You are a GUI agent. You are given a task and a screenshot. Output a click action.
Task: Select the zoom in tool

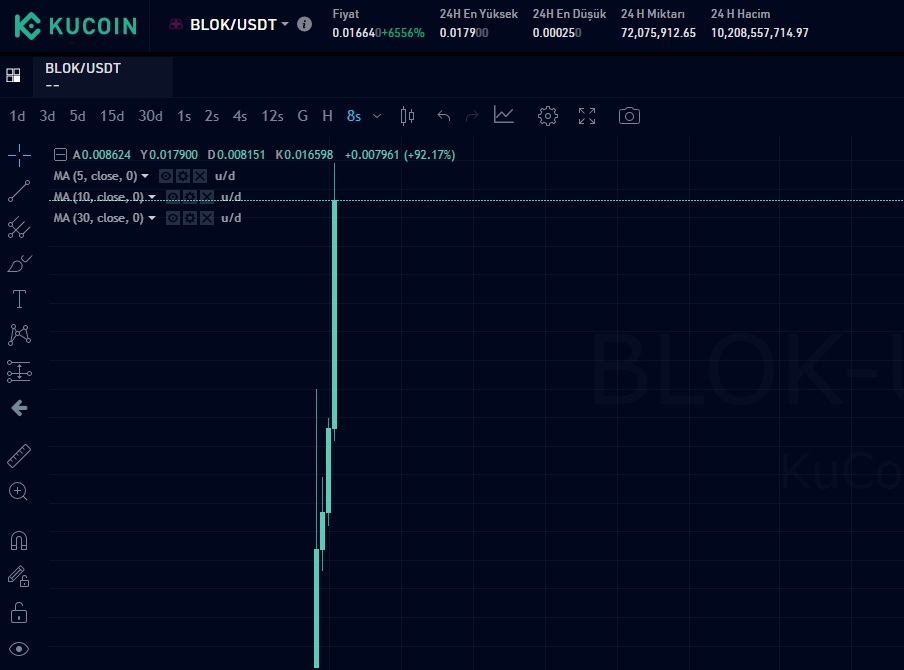click(18, 491)
